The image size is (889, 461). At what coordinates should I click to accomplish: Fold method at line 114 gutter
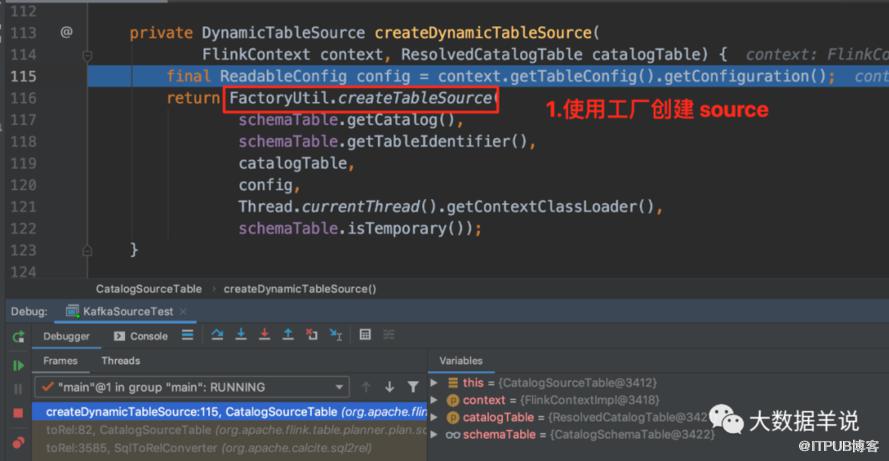click(87, 56)
